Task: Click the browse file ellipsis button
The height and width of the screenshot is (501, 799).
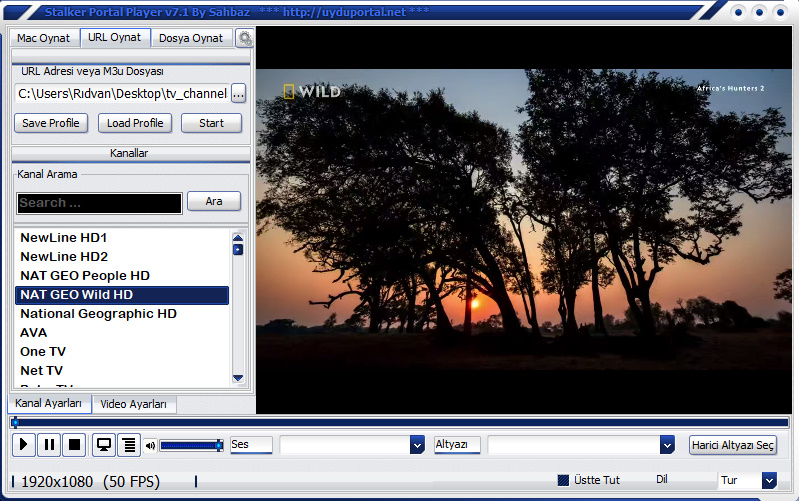Action: coord(238,94)
